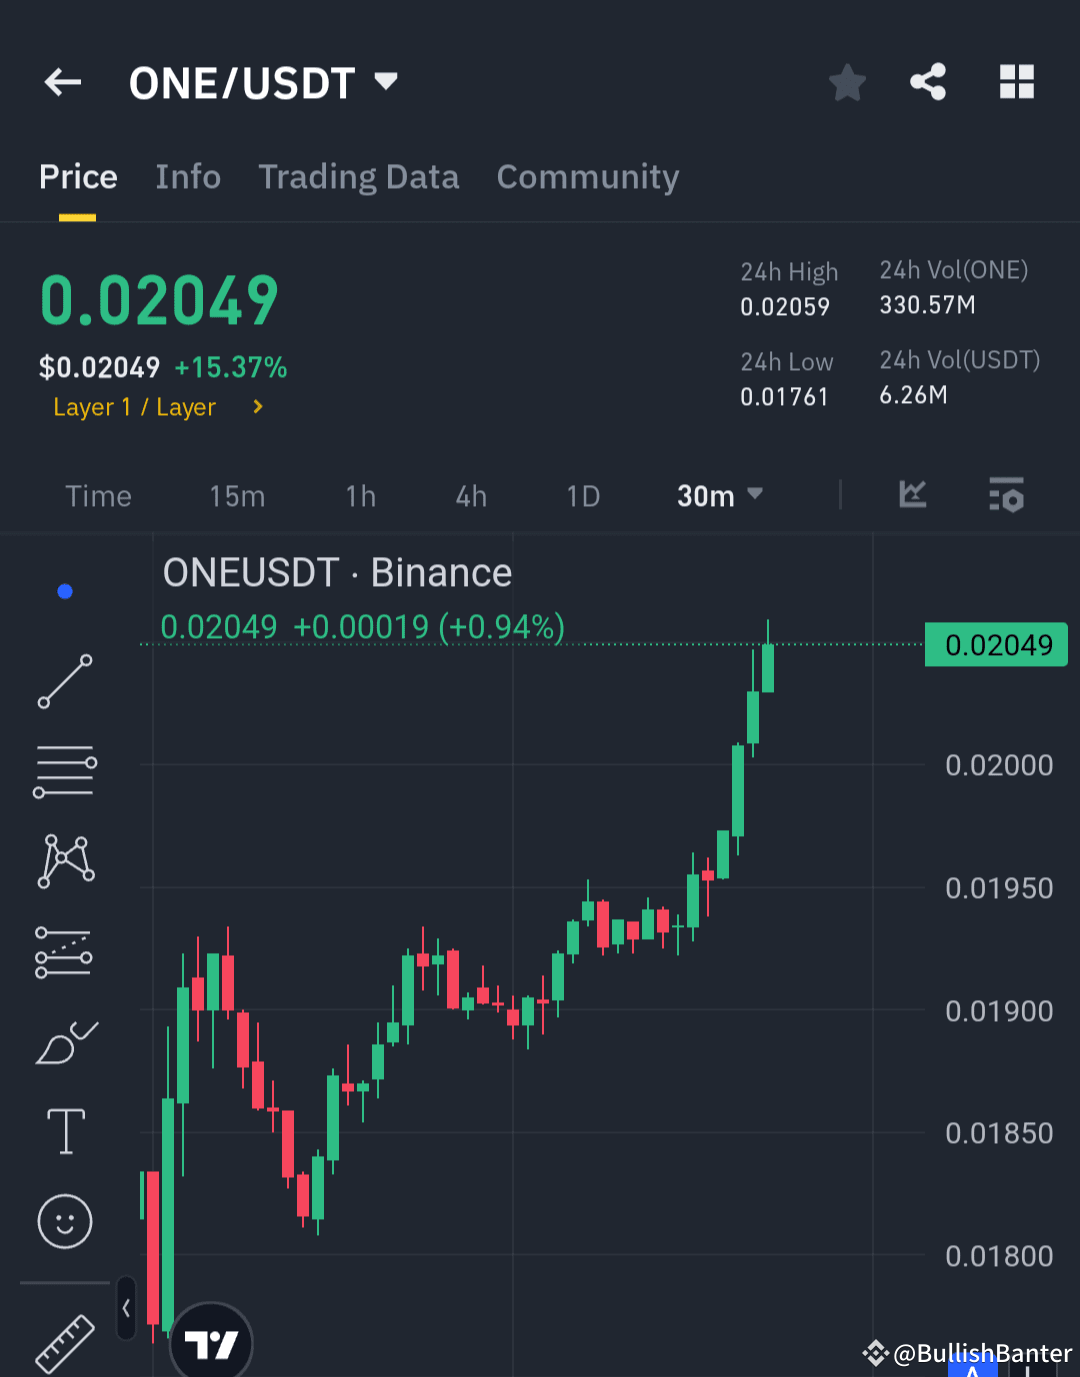1080x1377 pixels.
Task: Switch to the Community tab
Action: 587,177
